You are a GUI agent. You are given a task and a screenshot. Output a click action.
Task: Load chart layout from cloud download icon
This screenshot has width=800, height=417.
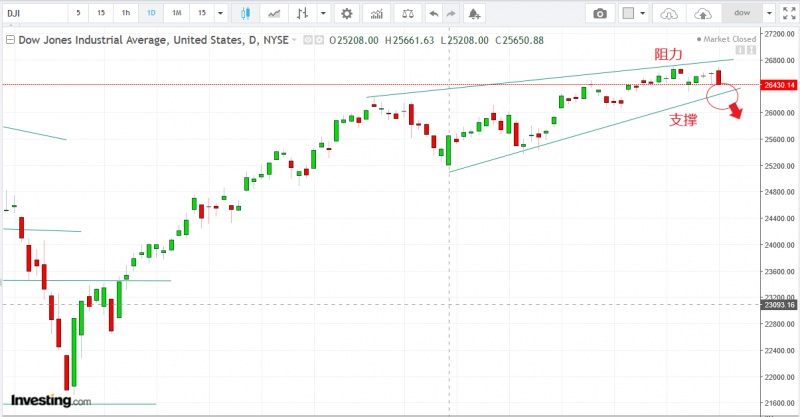click(669, 14)
